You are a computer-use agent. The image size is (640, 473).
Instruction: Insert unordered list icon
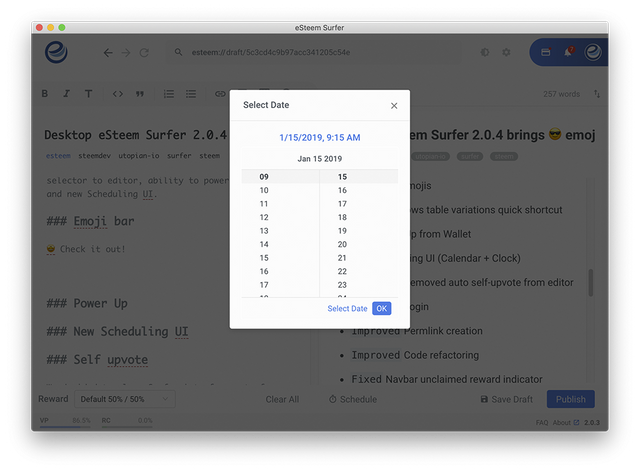click(x=191, y=94)
